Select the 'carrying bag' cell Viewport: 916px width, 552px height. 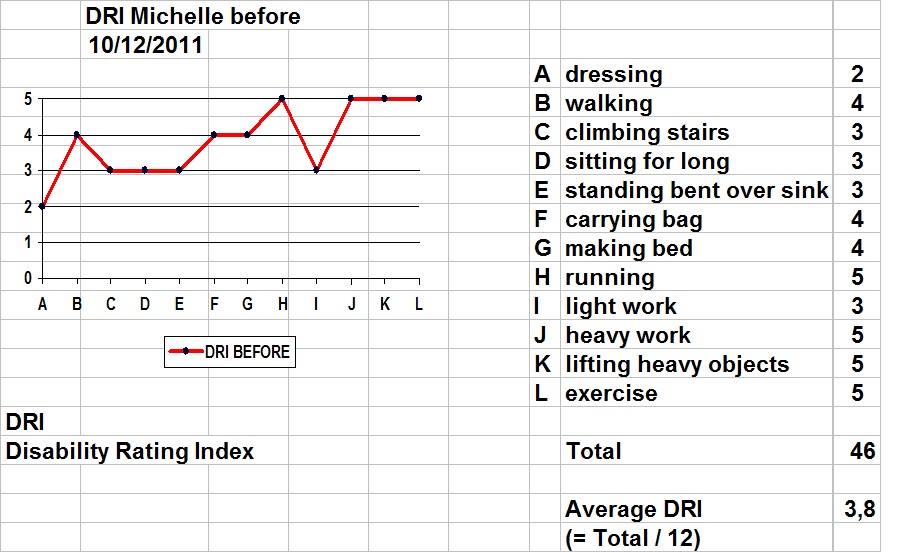[696, 219]
